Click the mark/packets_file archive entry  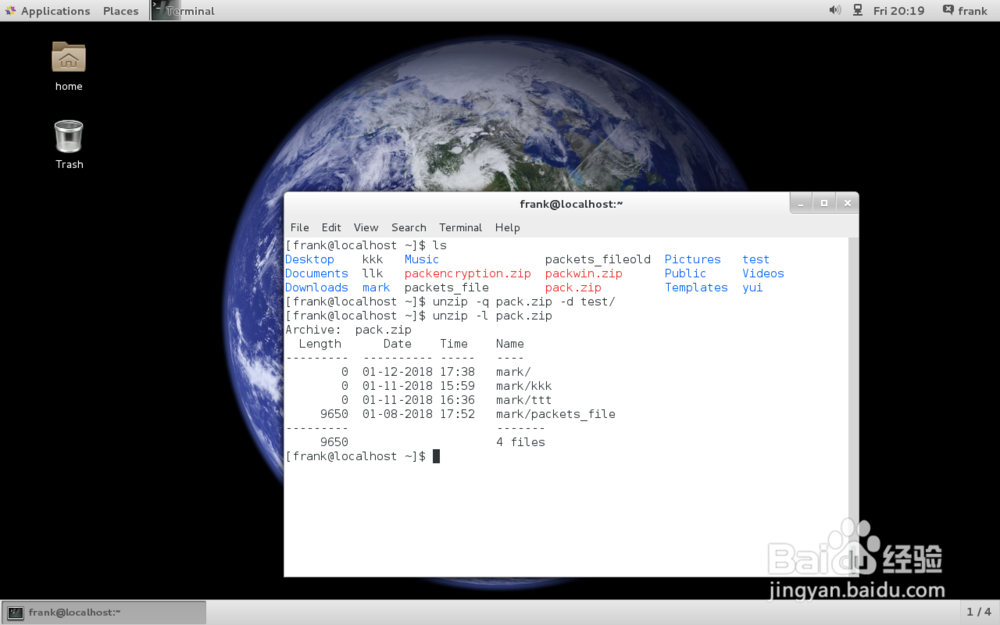(x=555, y=414)
